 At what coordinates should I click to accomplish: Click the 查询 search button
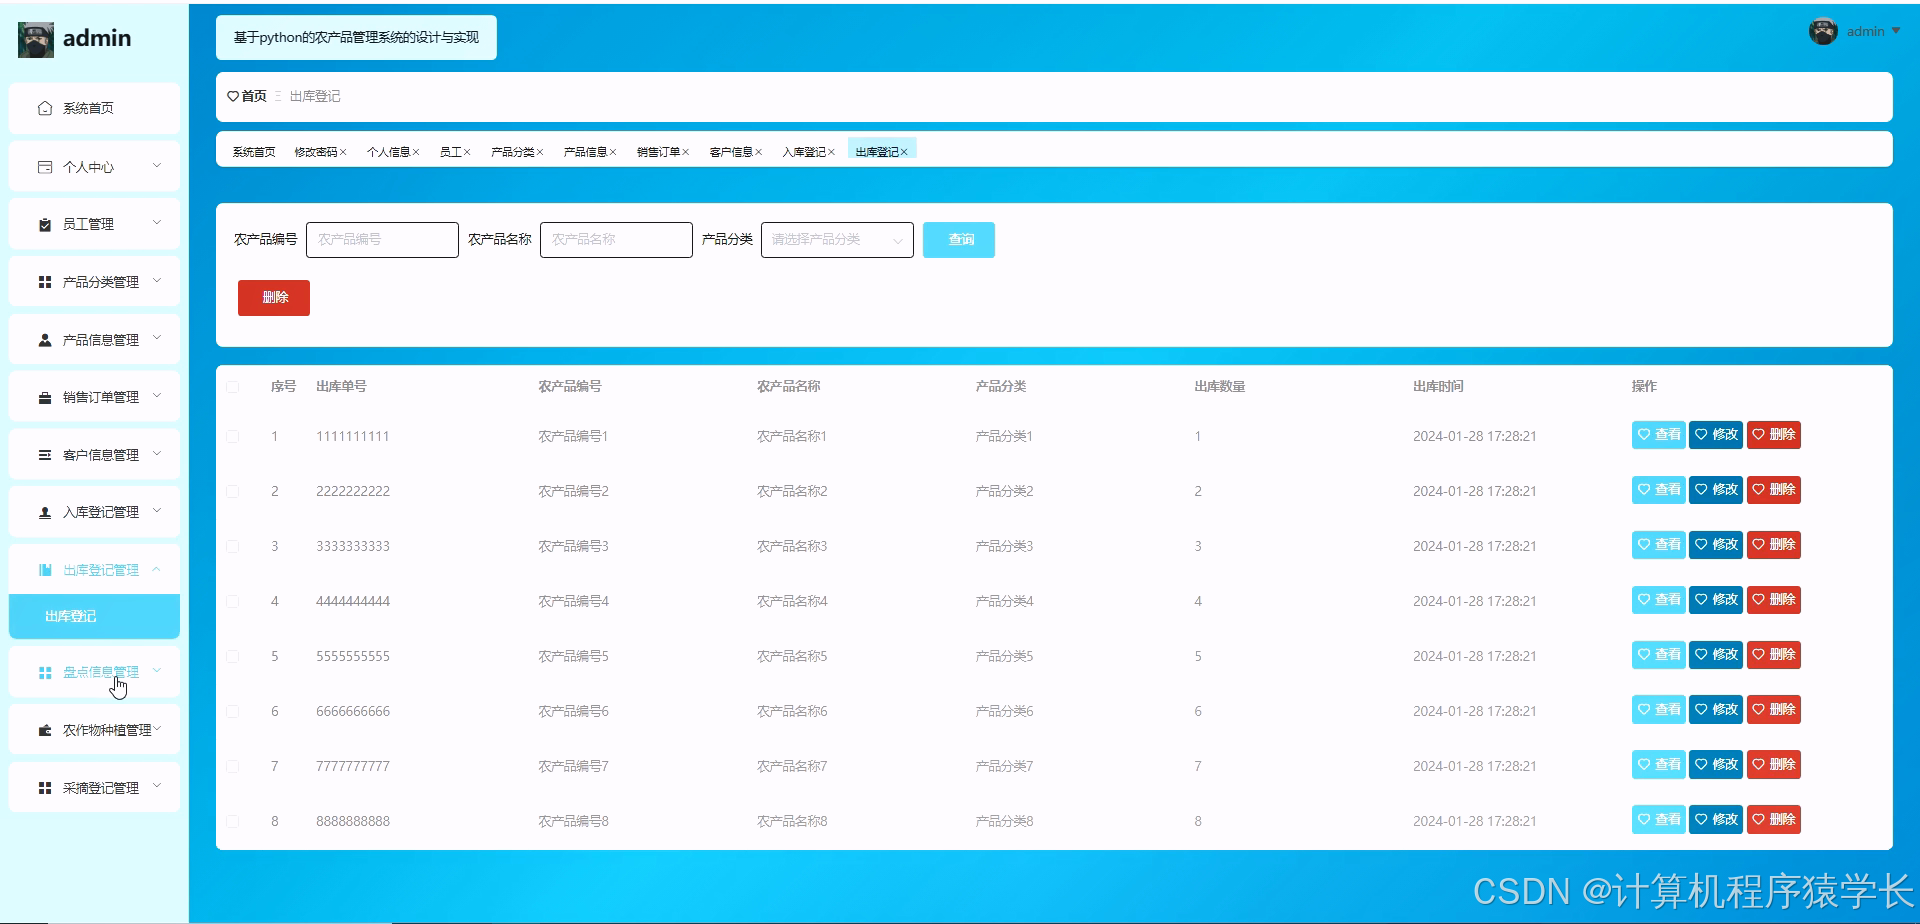pos(958,240)
